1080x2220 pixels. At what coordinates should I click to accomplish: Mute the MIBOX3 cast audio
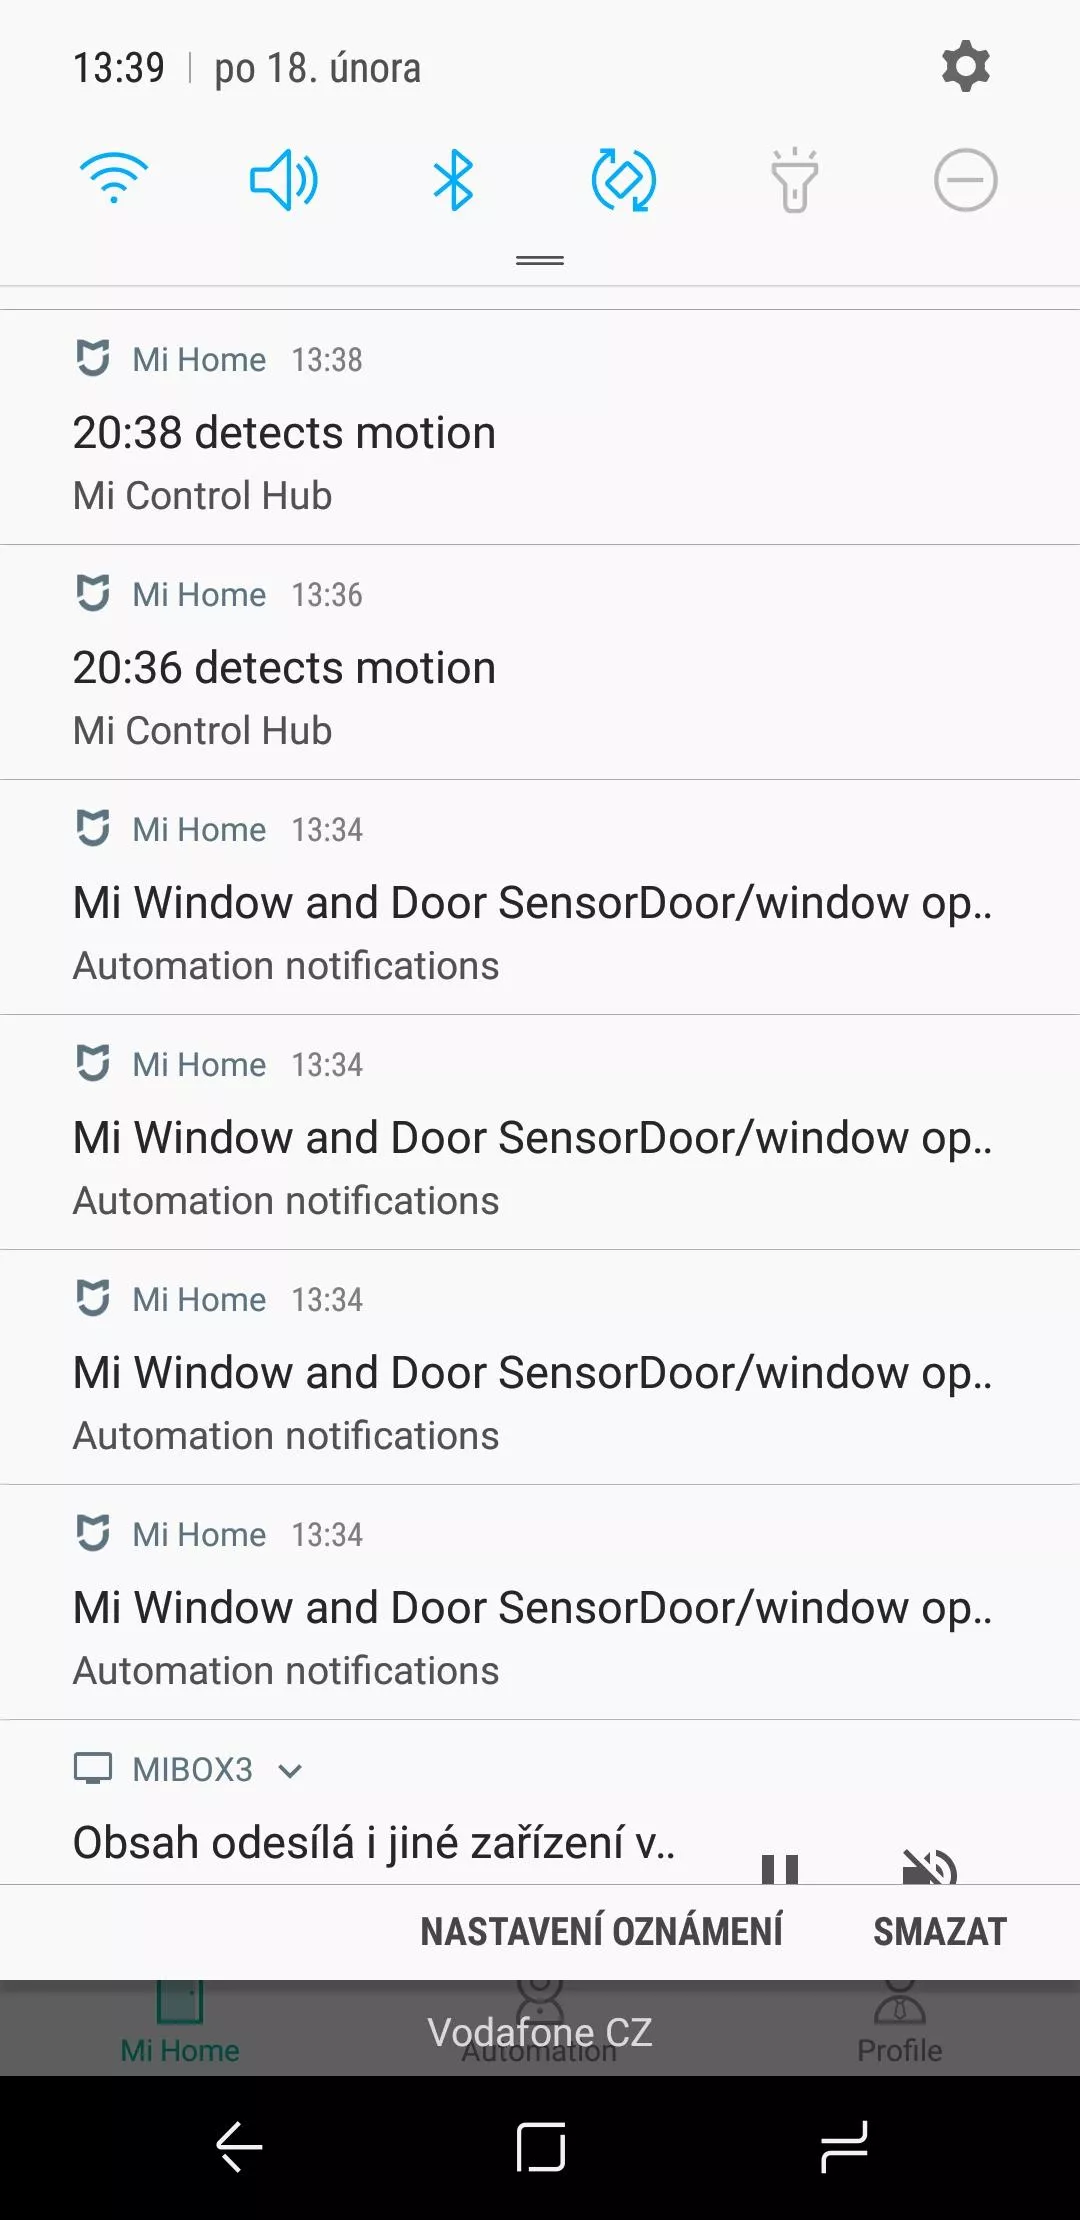(930, 1867)
